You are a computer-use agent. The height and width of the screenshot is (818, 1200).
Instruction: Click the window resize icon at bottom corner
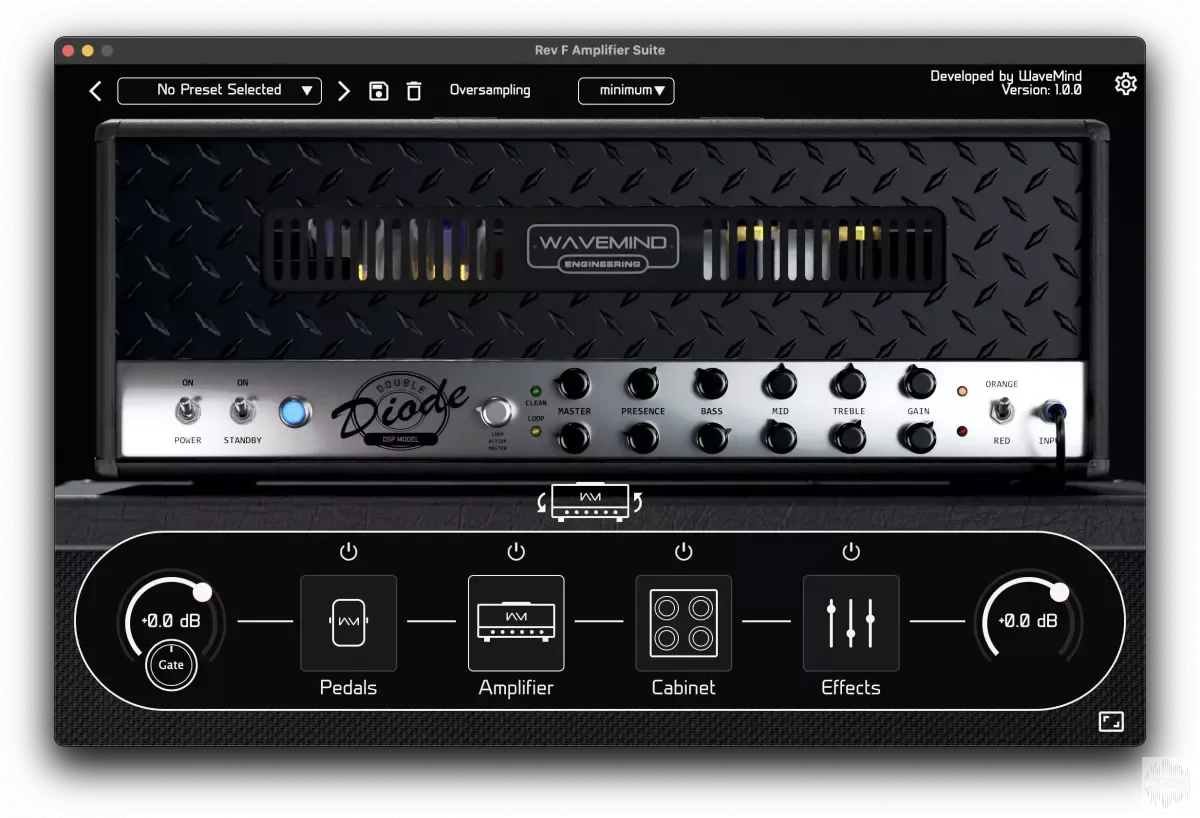point(1111,722)
